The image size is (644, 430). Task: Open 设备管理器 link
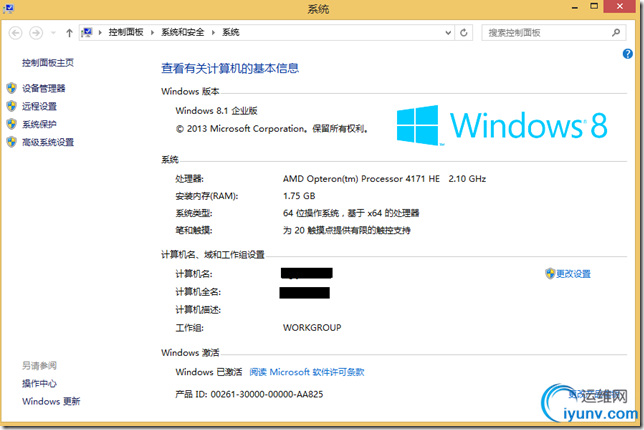44,88
